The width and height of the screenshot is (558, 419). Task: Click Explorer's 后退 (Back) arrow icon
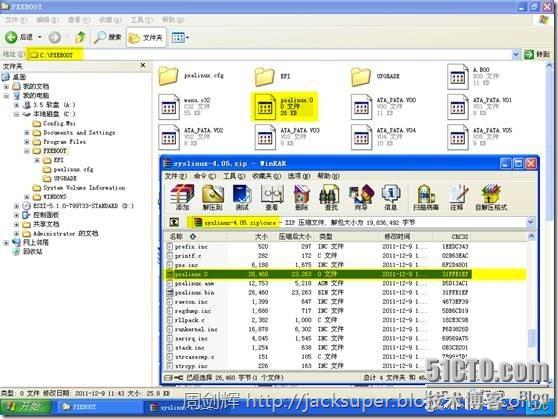[x=11, y=37]
